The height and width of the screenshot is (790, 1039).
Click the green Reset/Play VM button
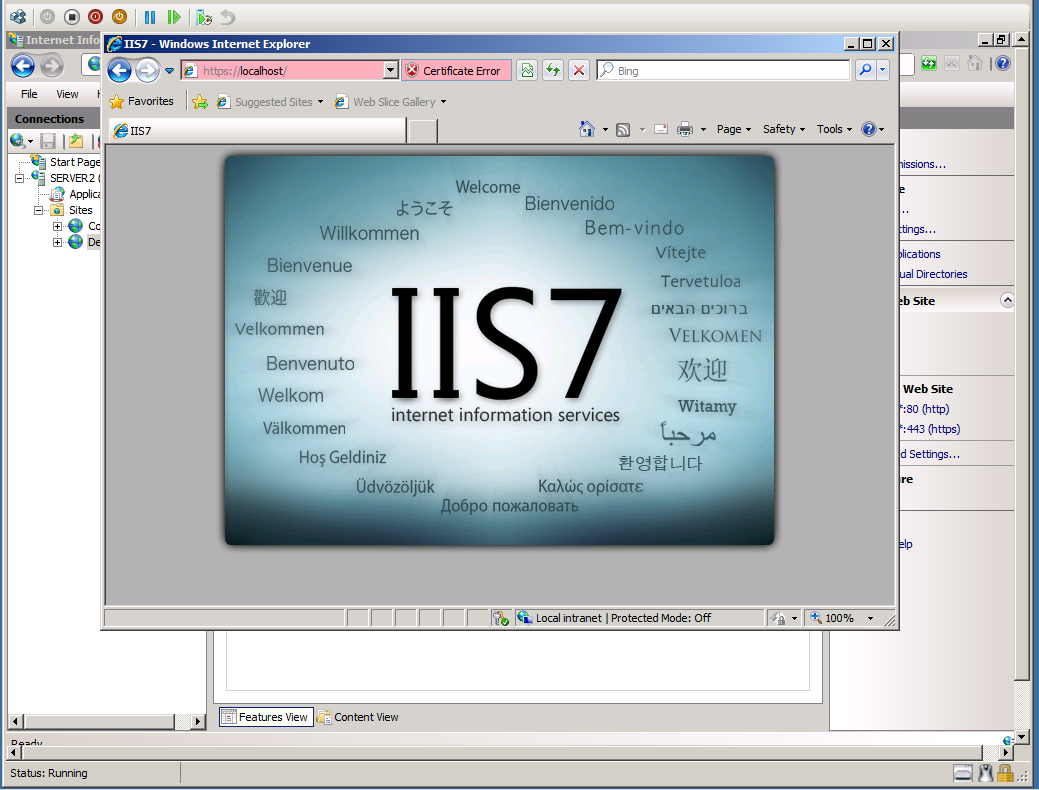[x=174, y=17]
